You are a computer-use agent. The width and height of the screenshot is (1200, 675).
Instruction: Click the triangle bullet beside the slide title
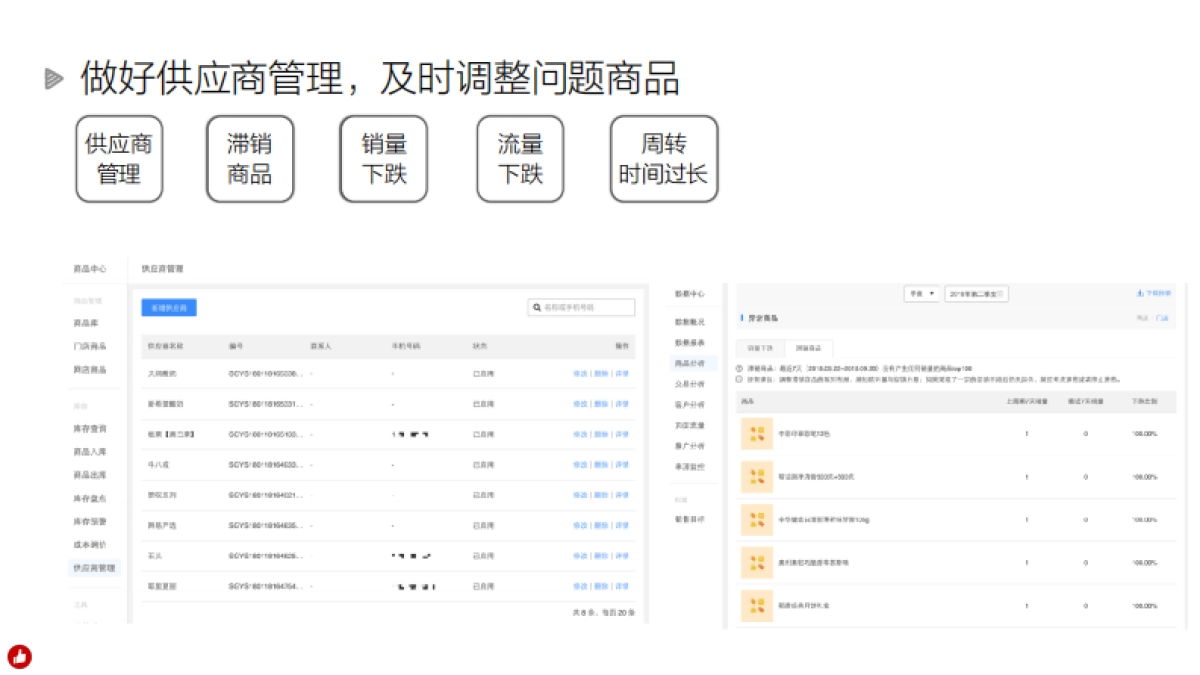pyautogui.click(x=54, y=80)
